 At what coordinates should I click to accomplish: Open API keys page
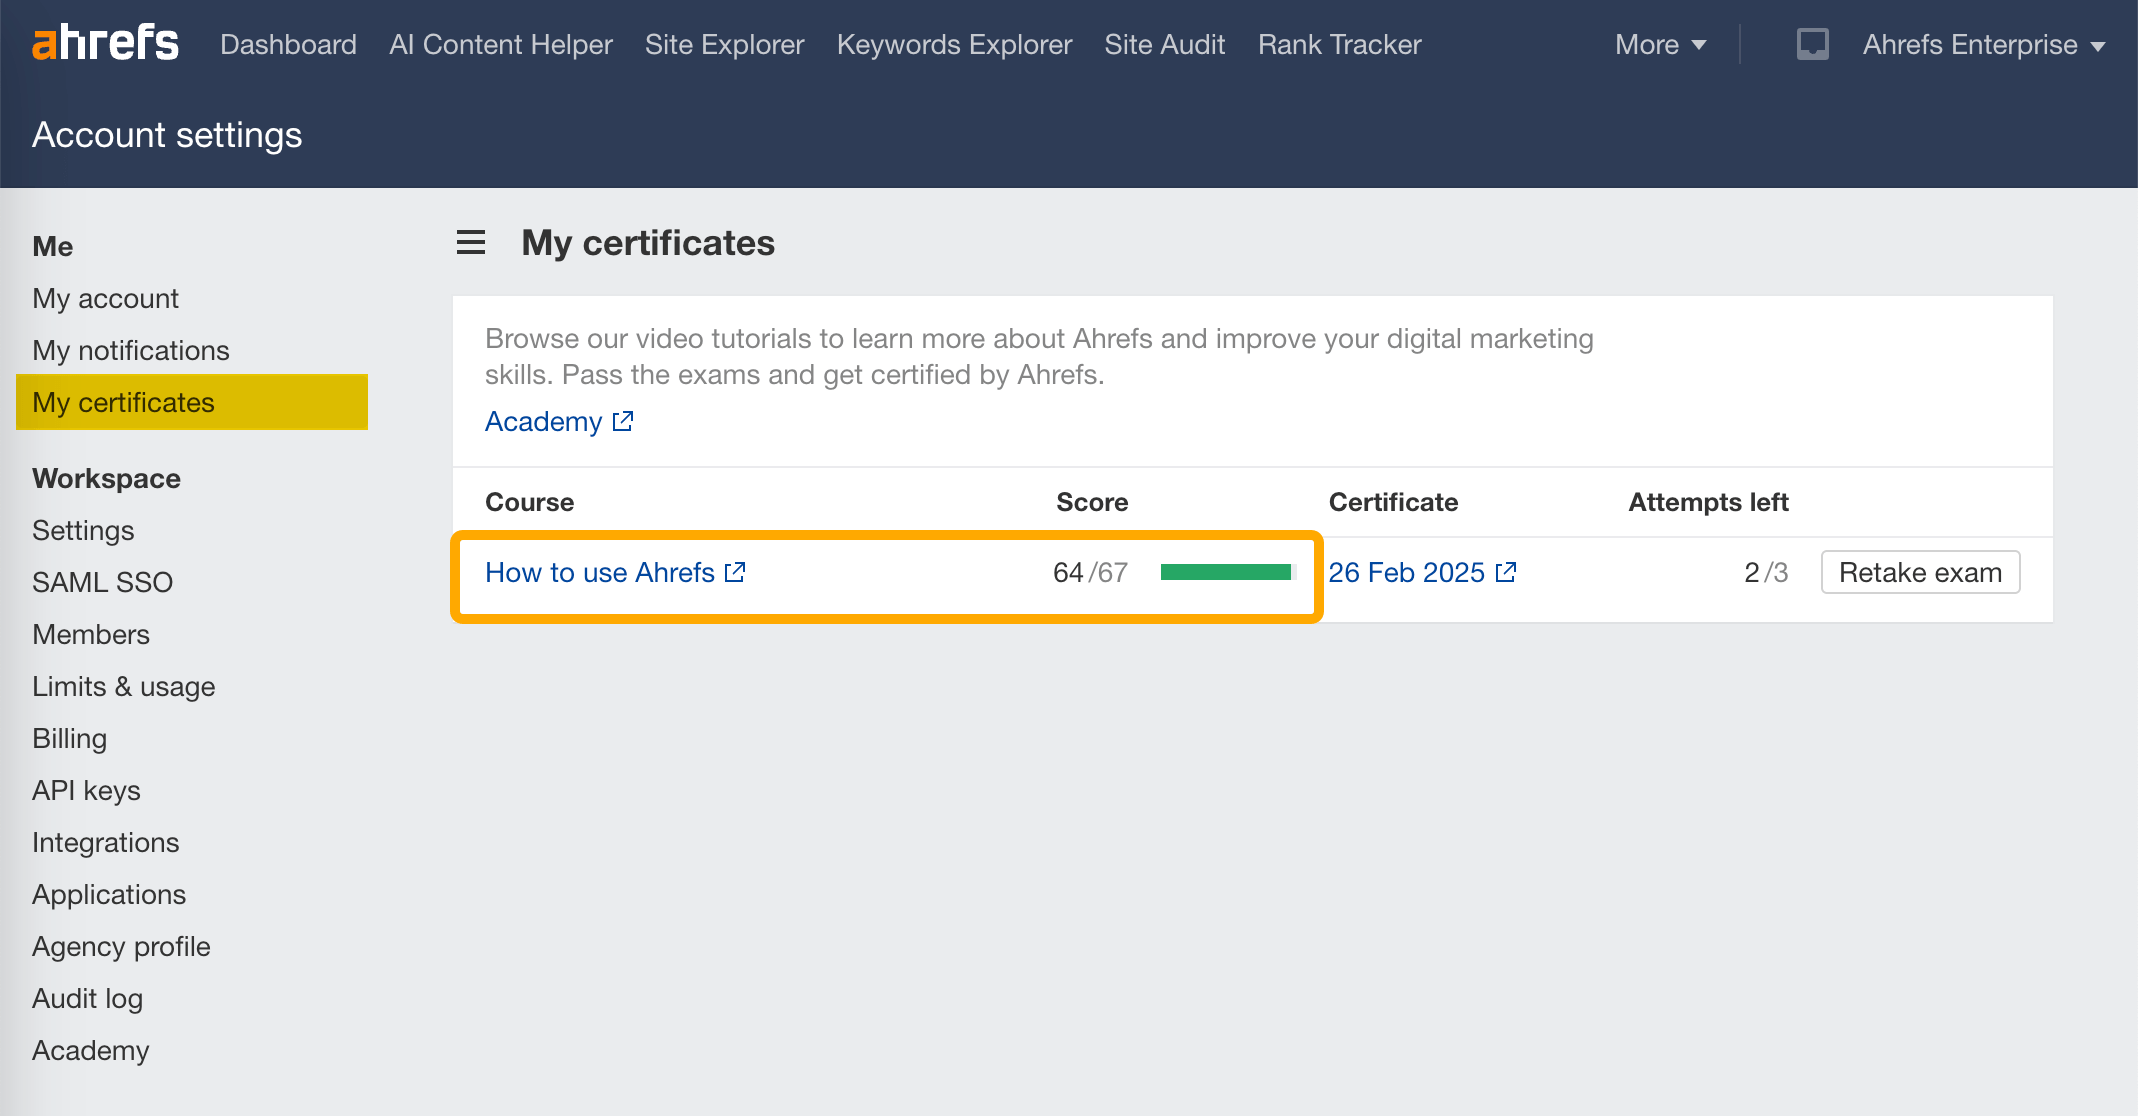pyautogui.click(x=86, y=790)
